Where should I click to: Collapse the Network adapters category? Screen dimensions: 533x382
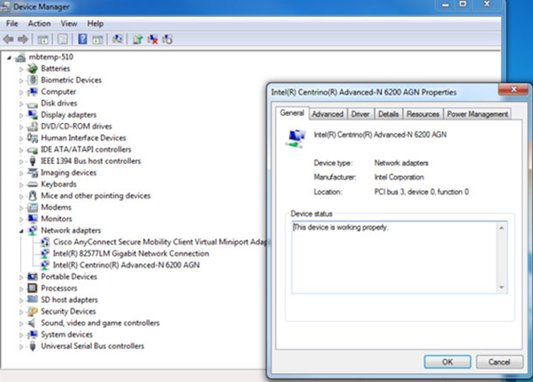point(21,231)
